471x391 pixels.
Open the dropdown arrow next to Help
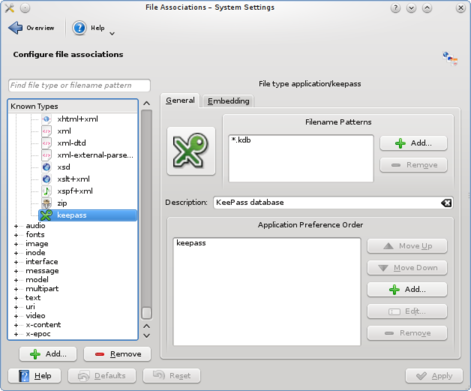pos(112,33)
